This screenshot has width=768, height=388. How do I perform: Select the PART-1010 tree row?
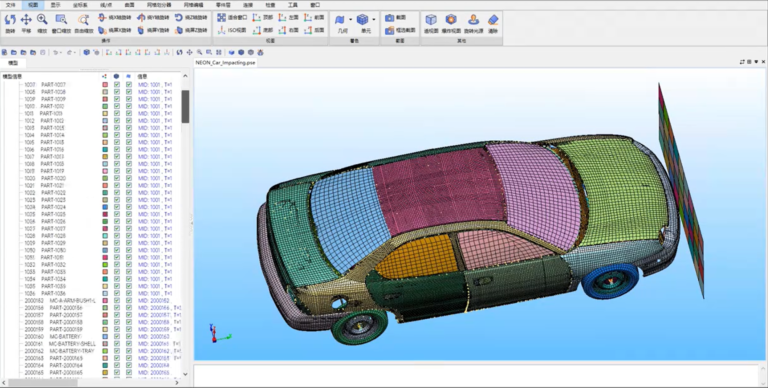44,106
